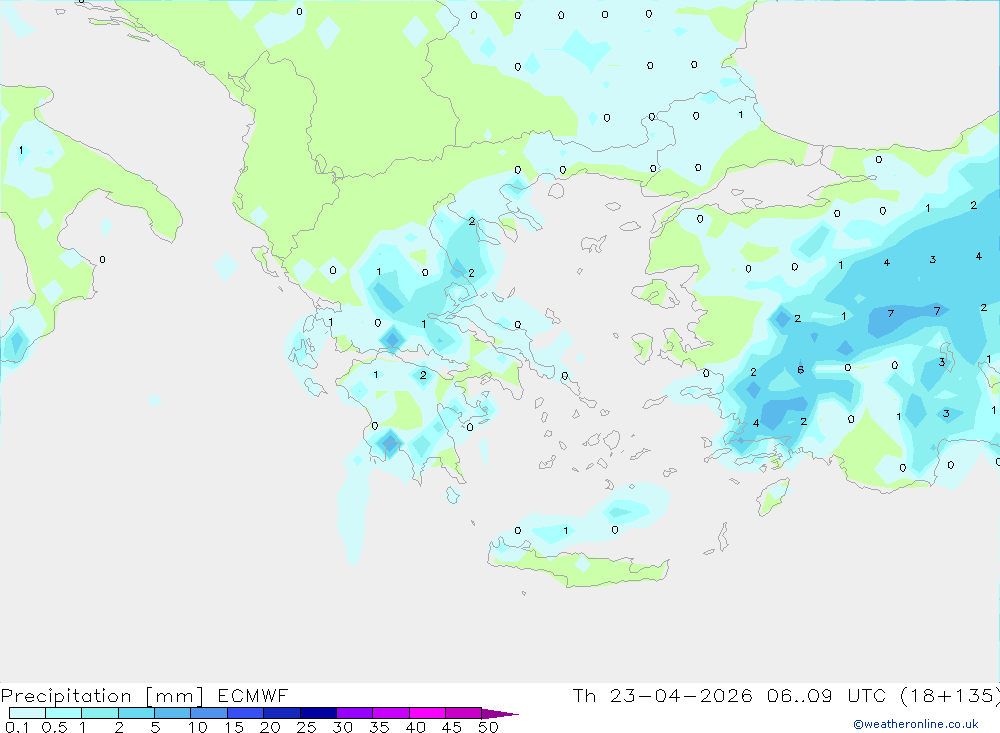Select the 35–40 mm legend color swatch
The image size is (1000, 733).
coord(391,713)
